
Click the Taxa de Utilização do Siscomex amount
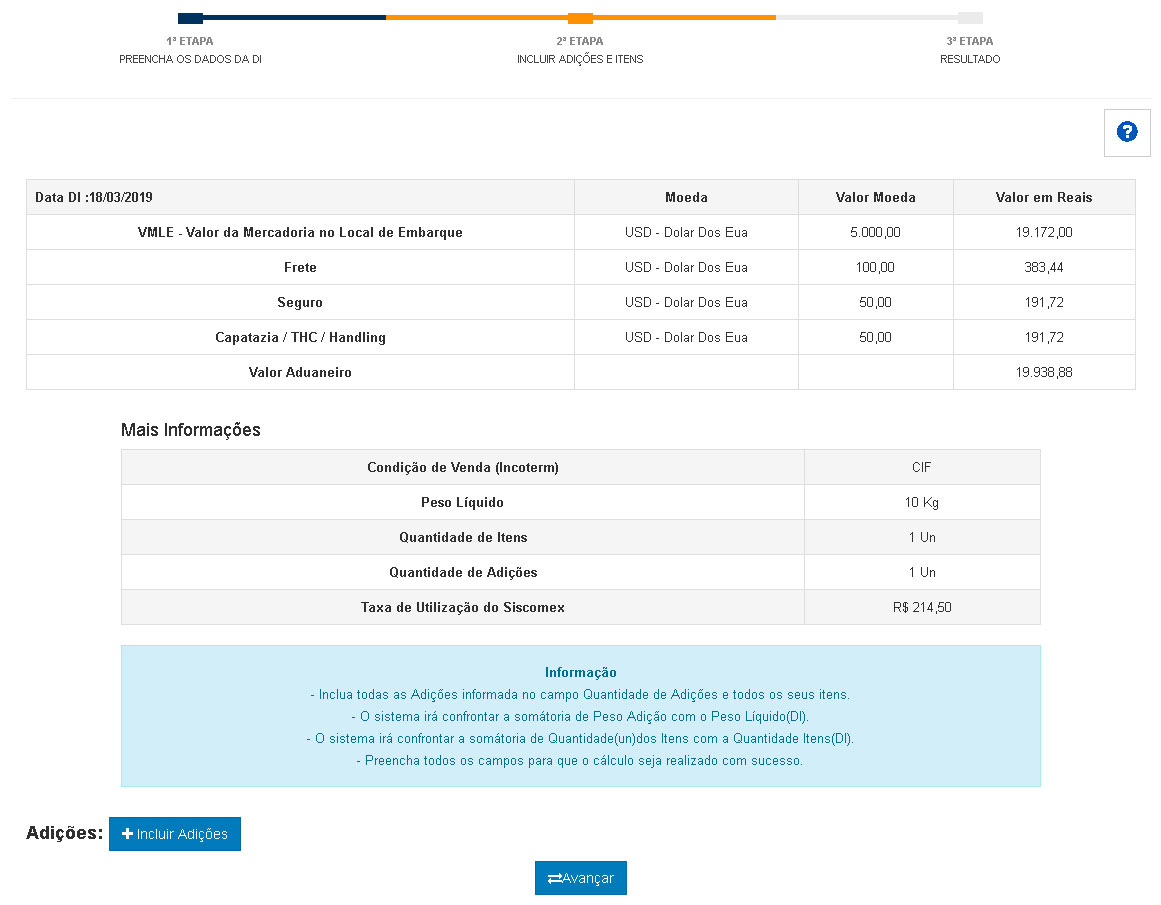tap(921, 606)
